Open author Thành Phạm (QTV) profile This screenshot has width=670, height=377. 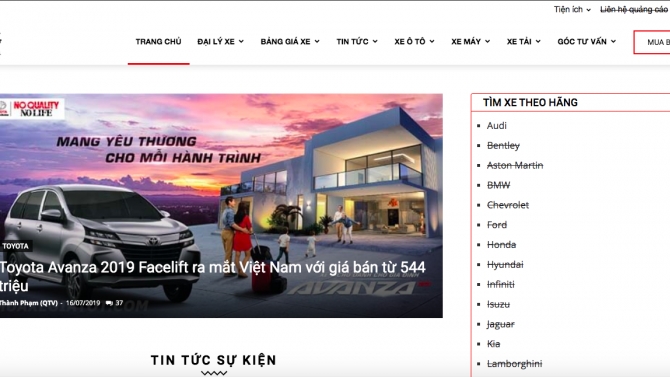point(28,303)
